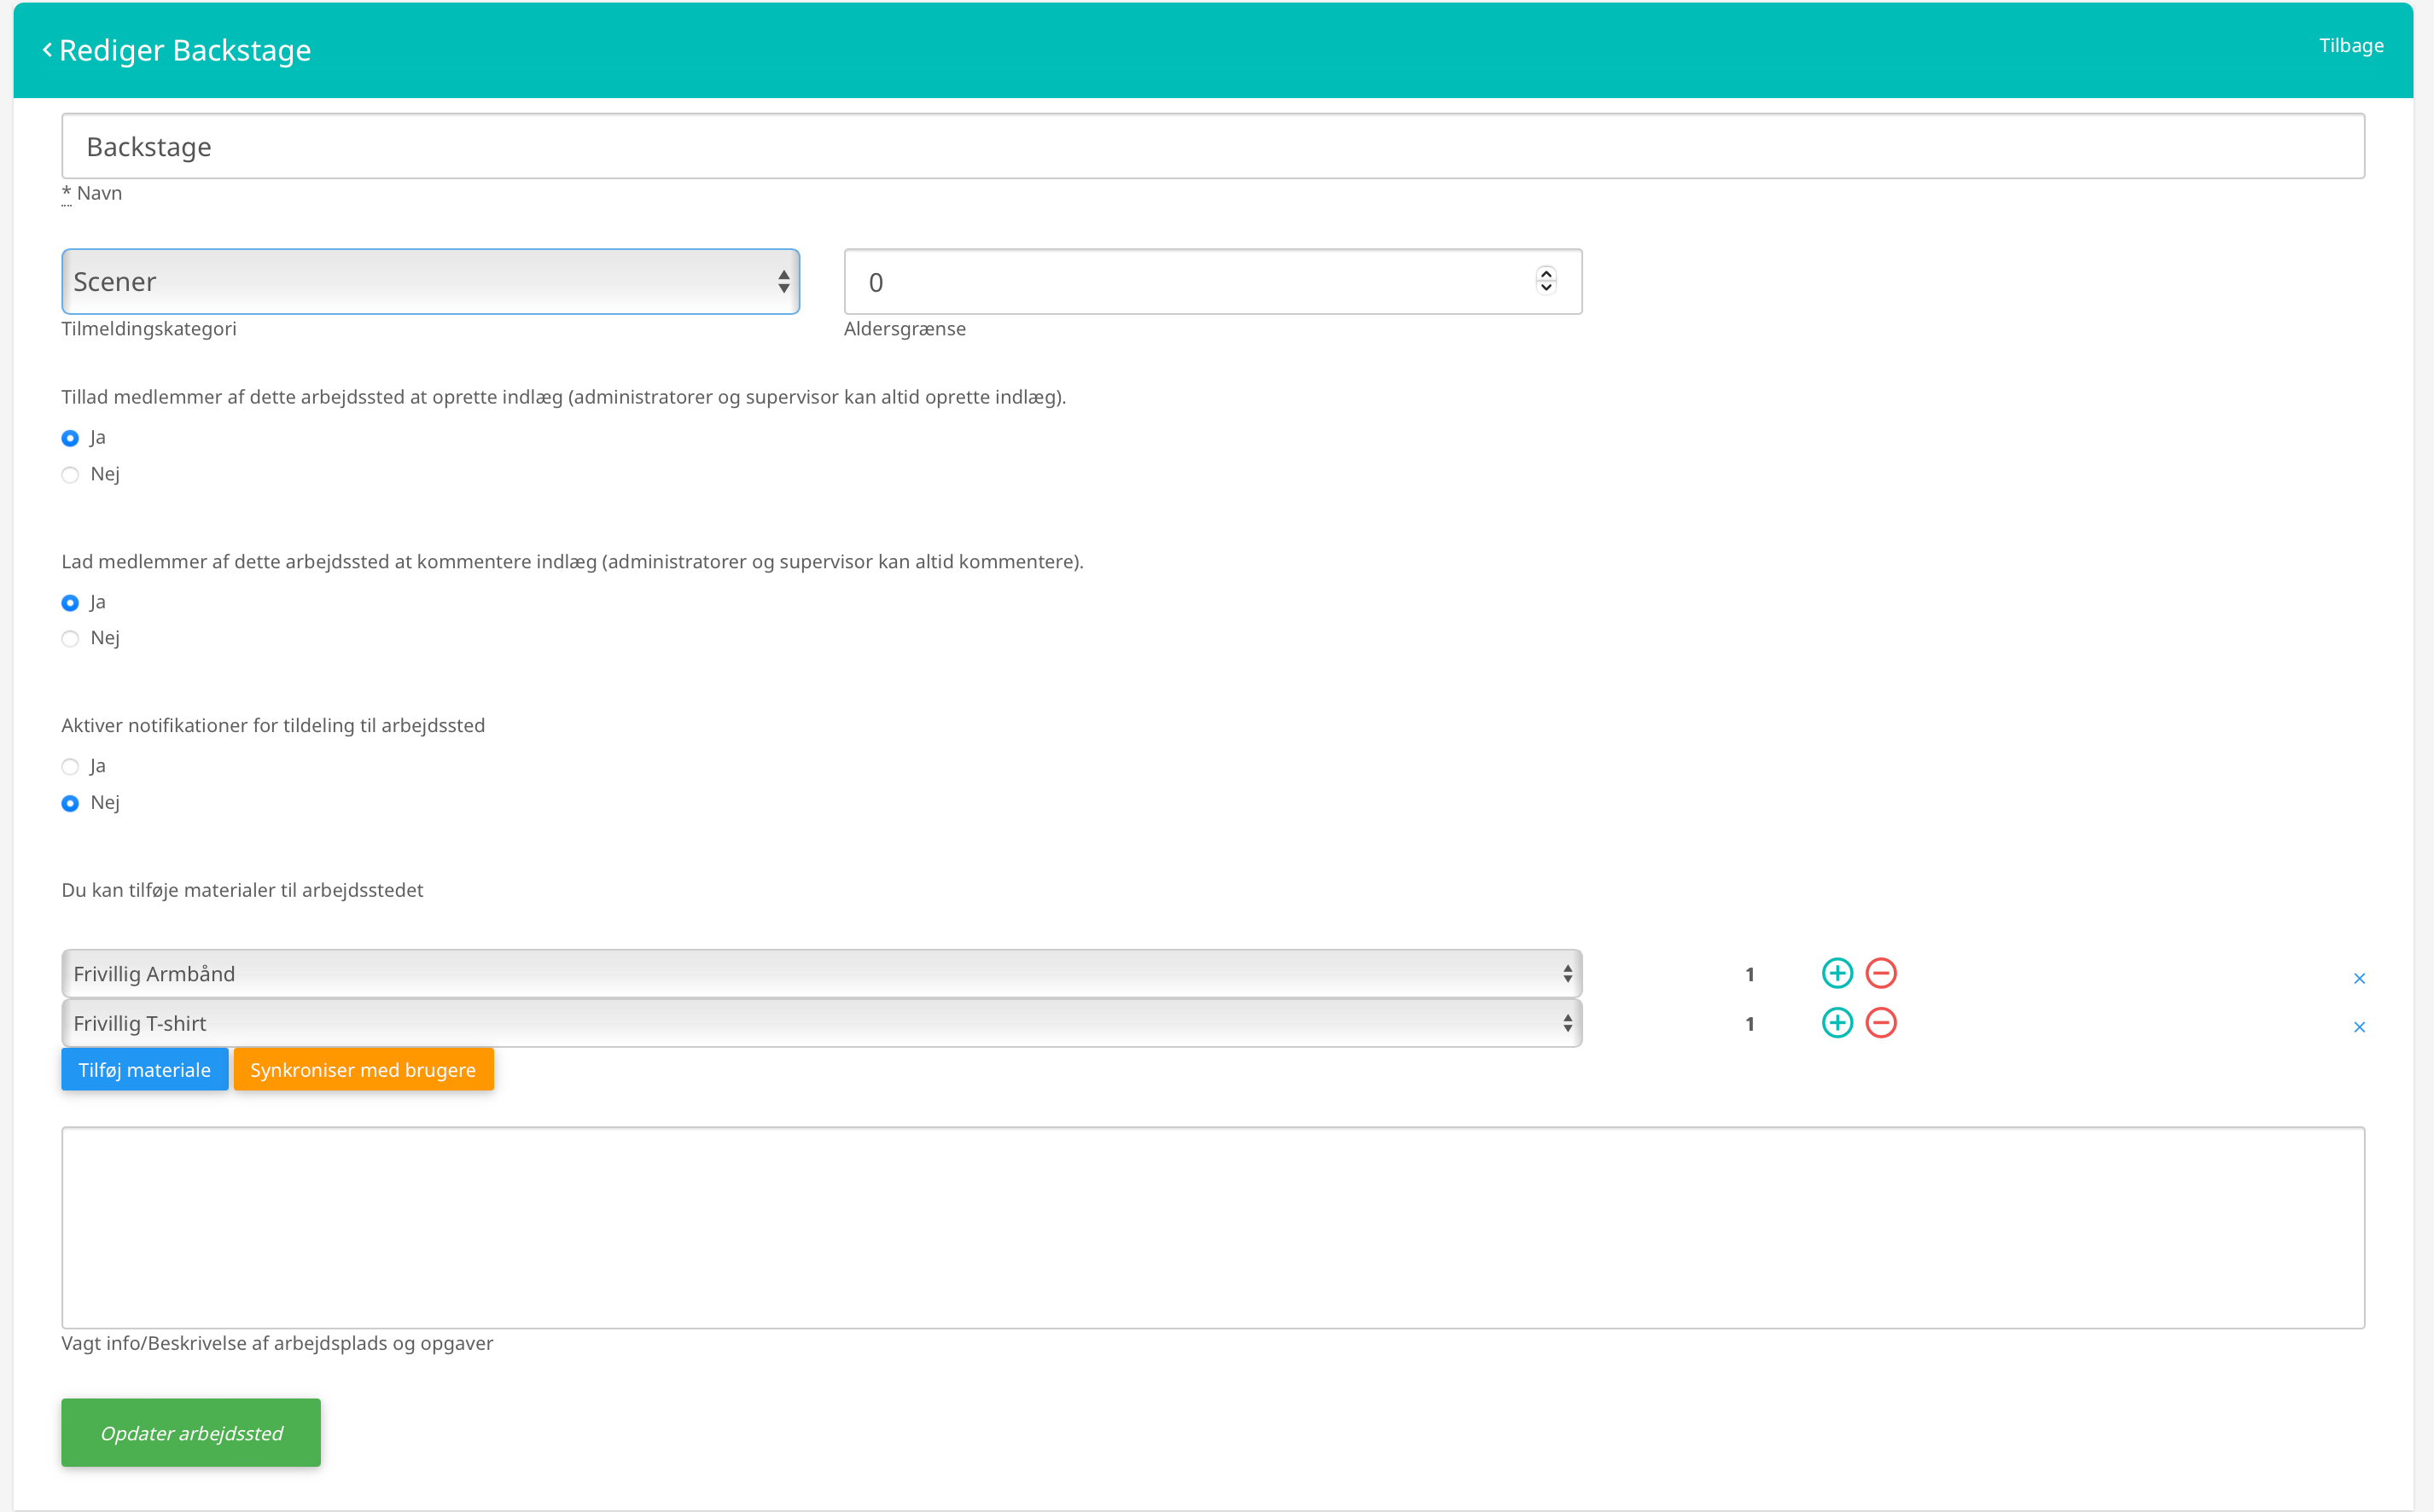Remove the Frivillig T-shirt material row

pyautogui.click(x=2359, y=1027)
